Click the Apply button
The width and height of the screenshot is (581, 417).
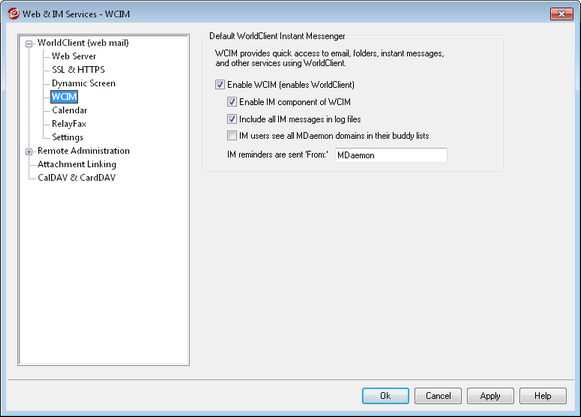click(x=490, y=396)
